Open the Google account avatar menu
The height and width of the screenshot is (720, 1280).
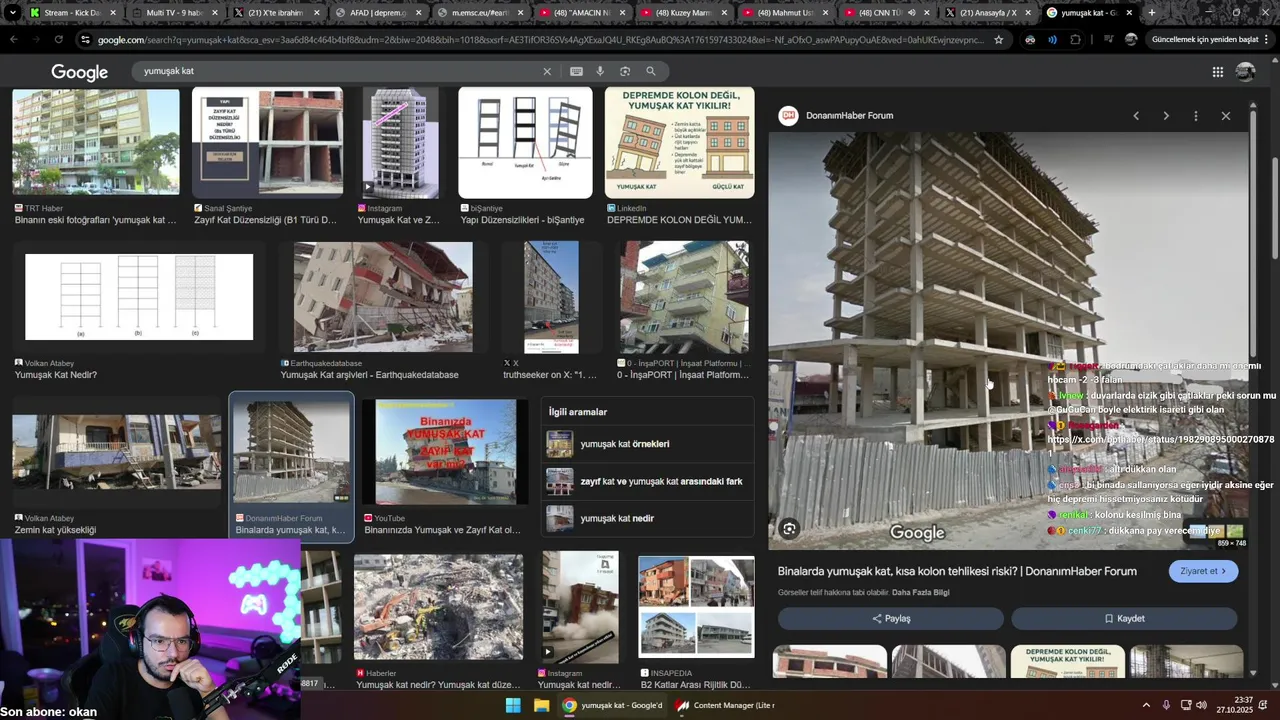[1245, 72]
